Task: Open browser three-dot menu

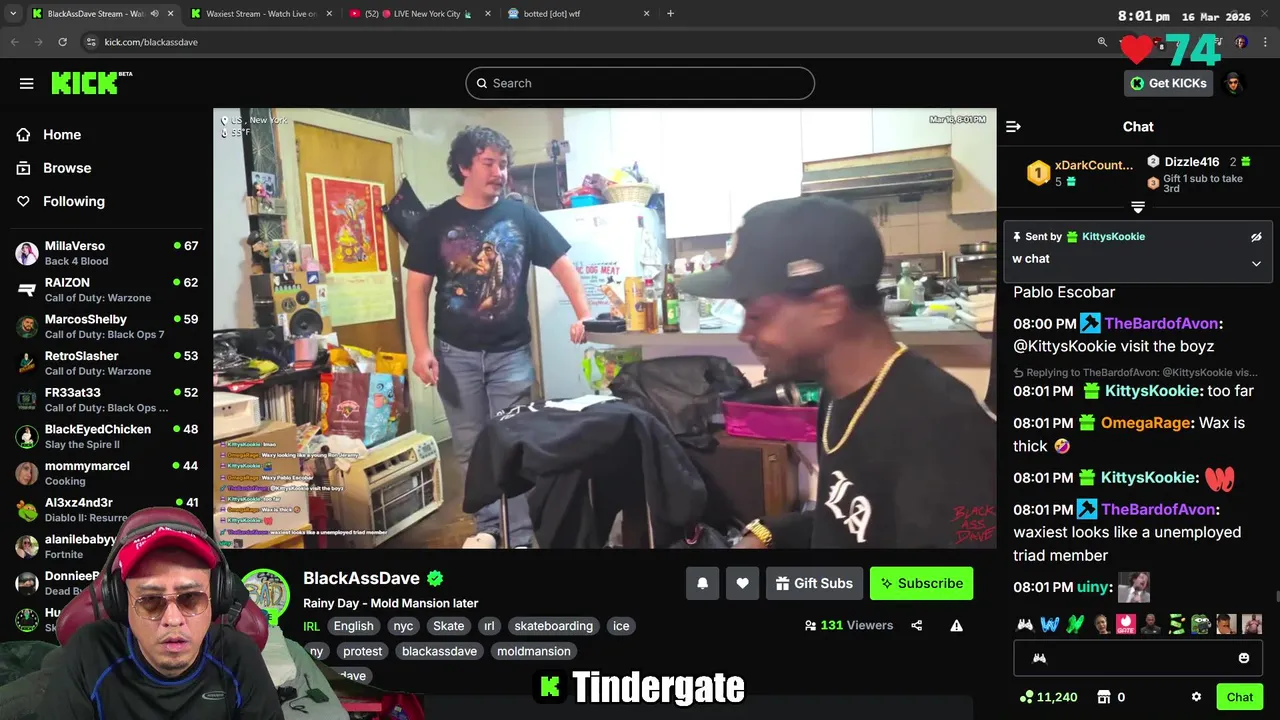Action: coord(1266,42)
